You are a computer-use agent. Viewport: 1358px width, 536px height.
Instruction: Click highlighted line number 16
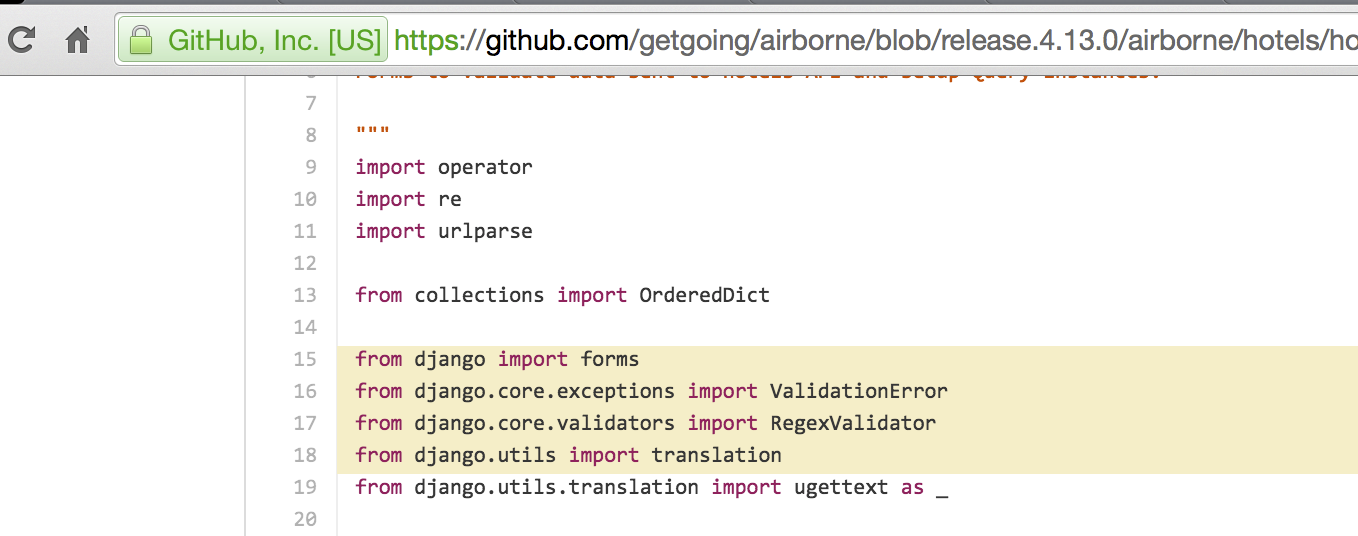click(x=305, y=391)
